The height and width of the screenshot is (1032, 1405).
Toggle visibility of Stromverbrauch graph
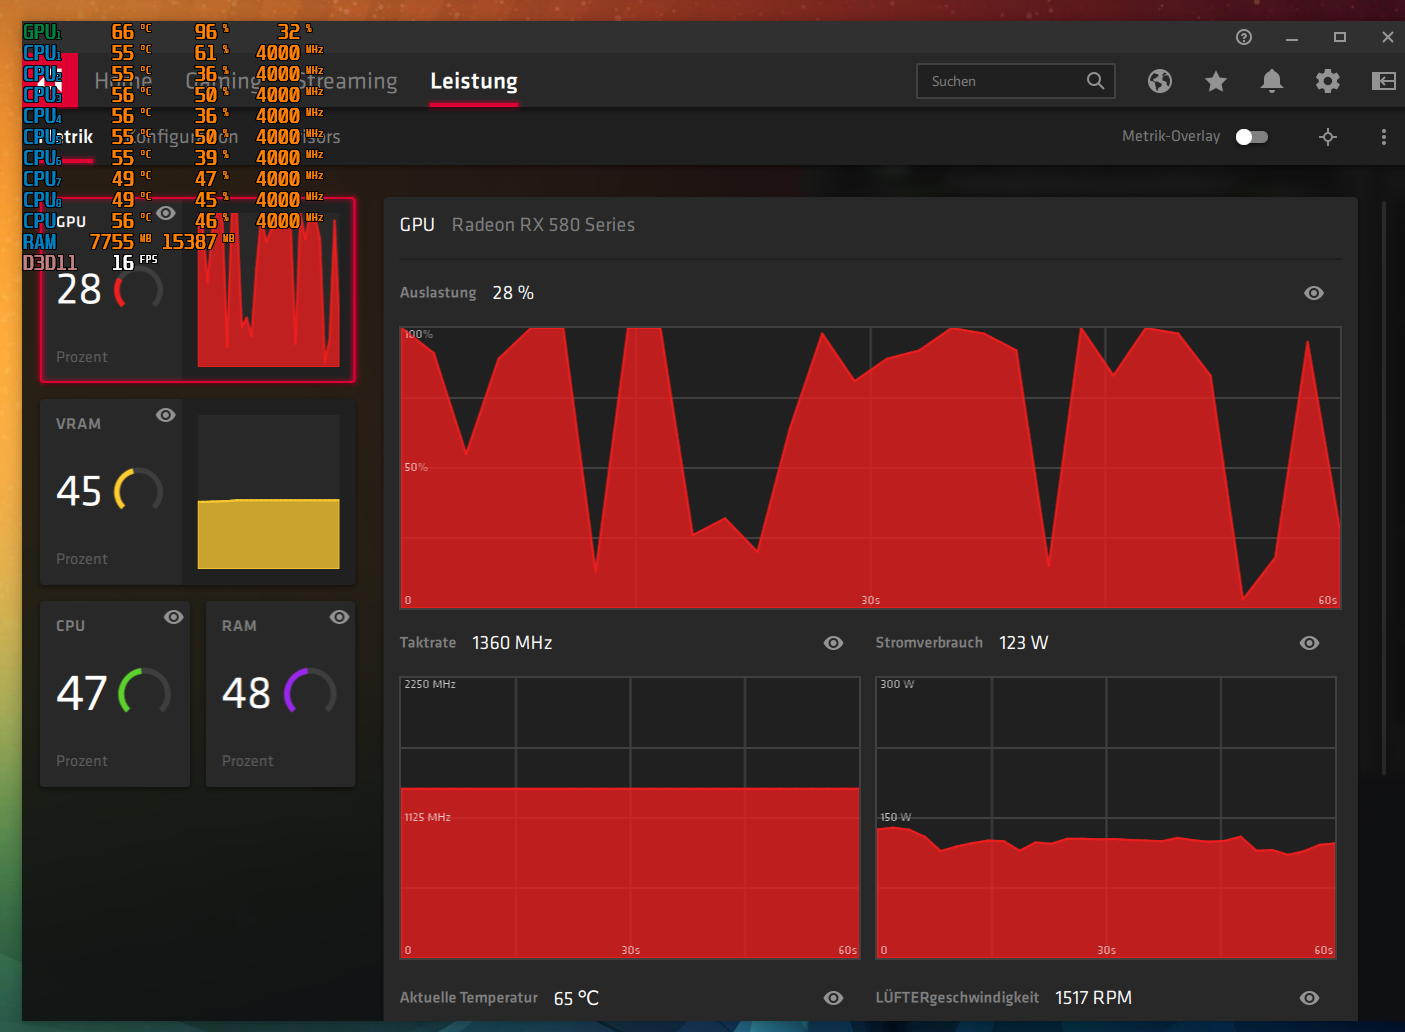click(1309, 643)
